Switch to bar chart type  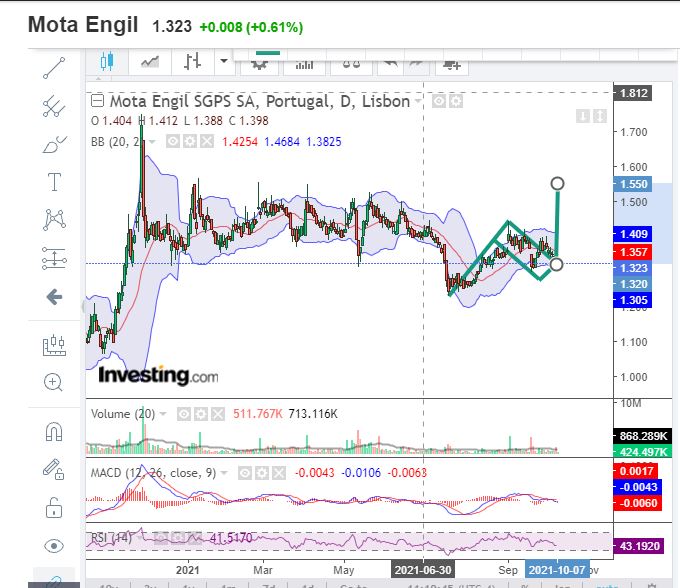point(193,62)
